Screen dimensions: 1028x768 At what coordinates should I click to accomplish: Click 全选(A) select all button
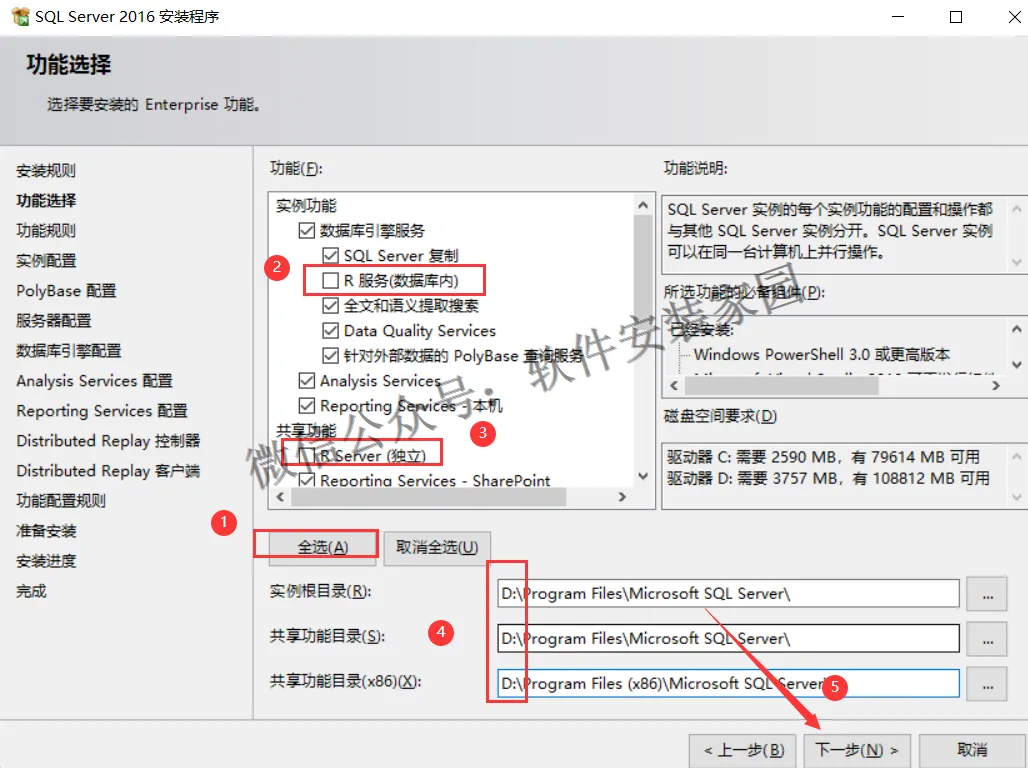pos(323,547)
